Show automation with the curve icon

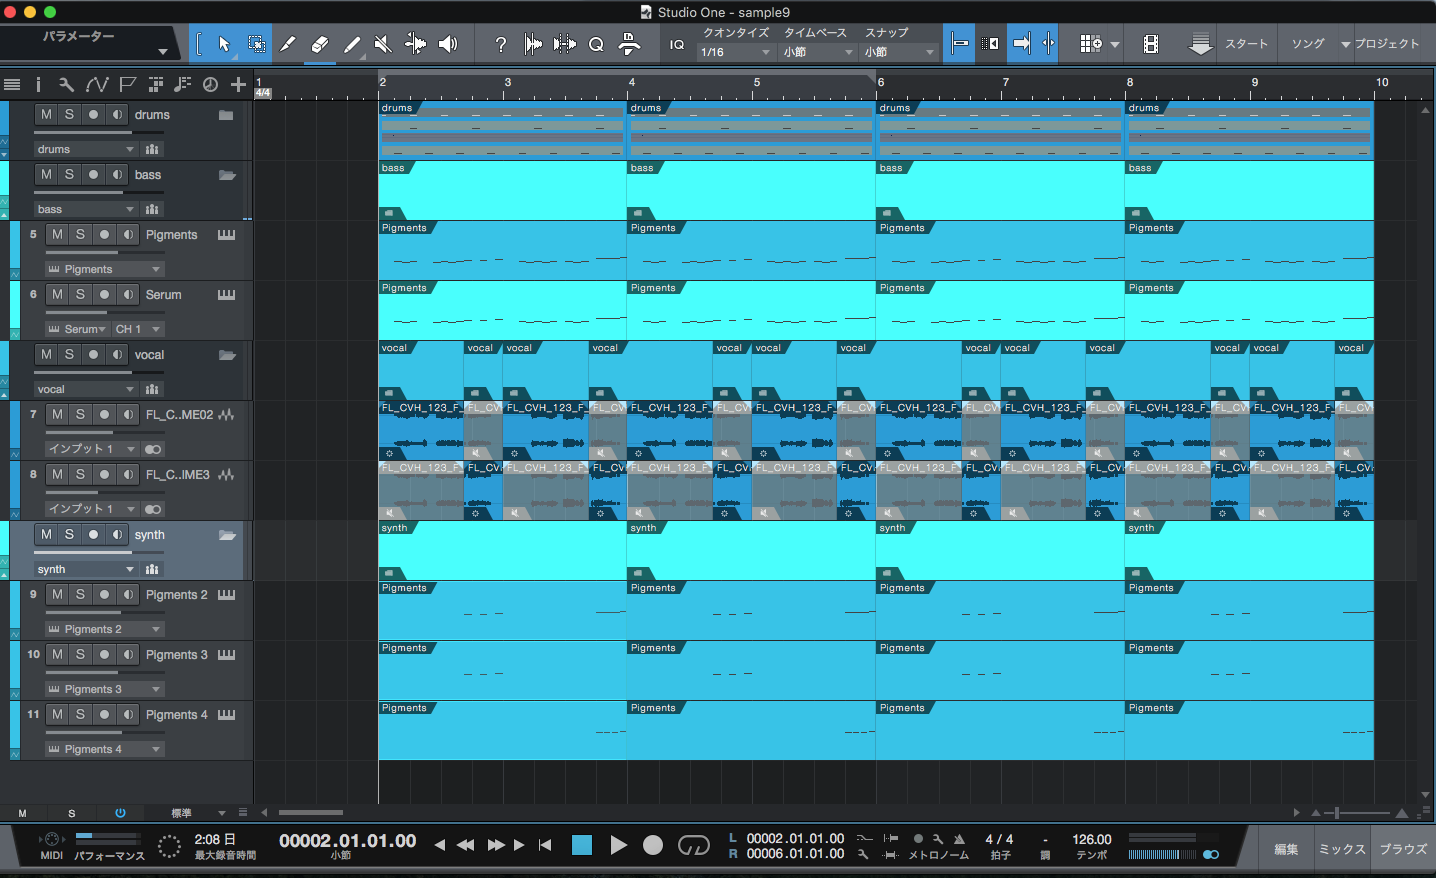tap(97, 85)
